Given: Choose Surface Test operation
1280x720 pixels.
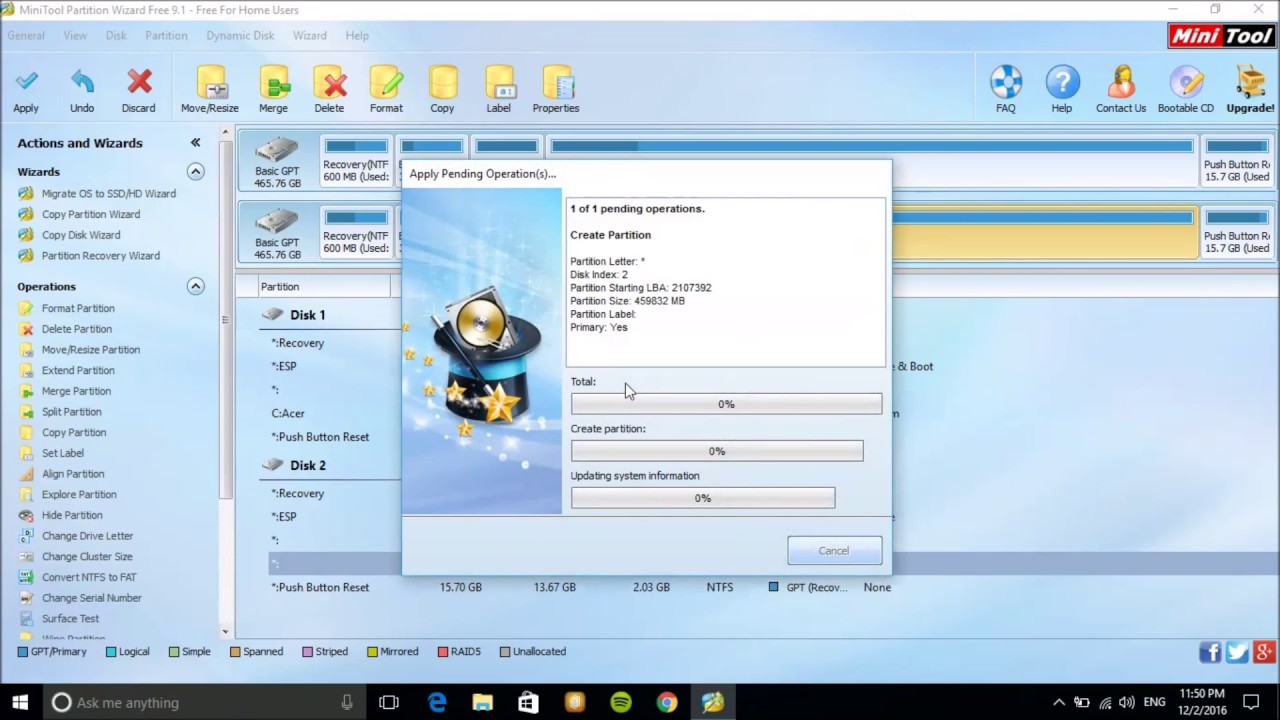Looking at the screenshot, I should pyautogui.click(x=70, y=619).
